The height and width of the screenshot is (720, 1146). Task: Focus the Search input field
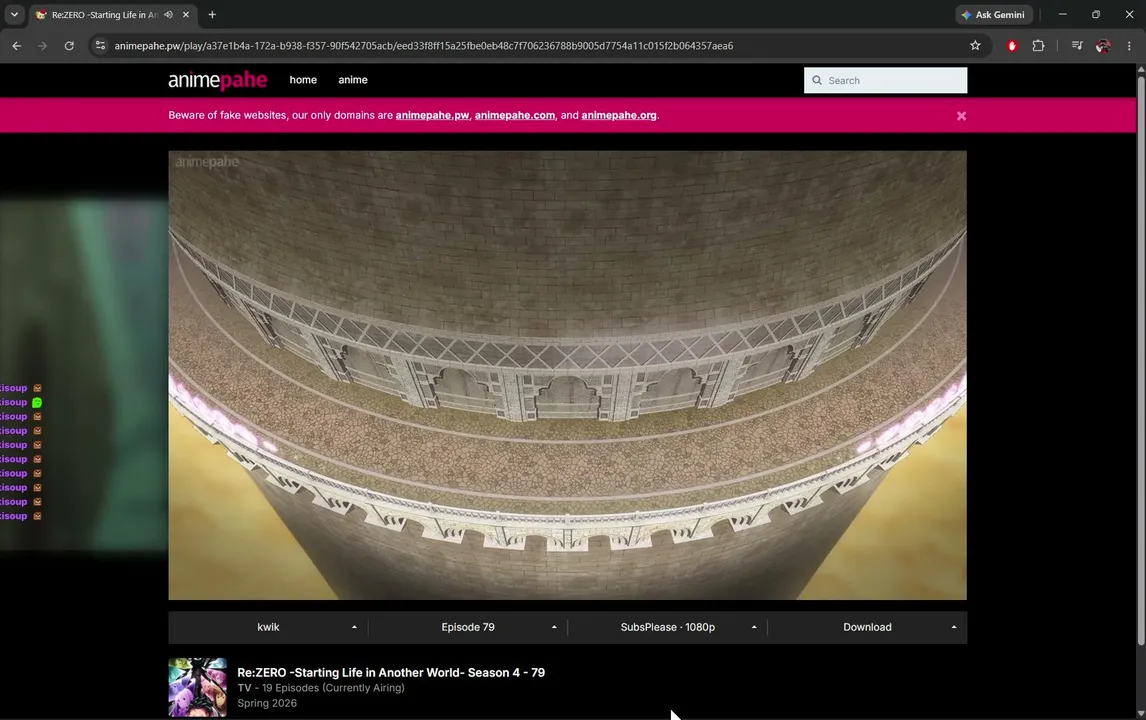click(886, 80)
